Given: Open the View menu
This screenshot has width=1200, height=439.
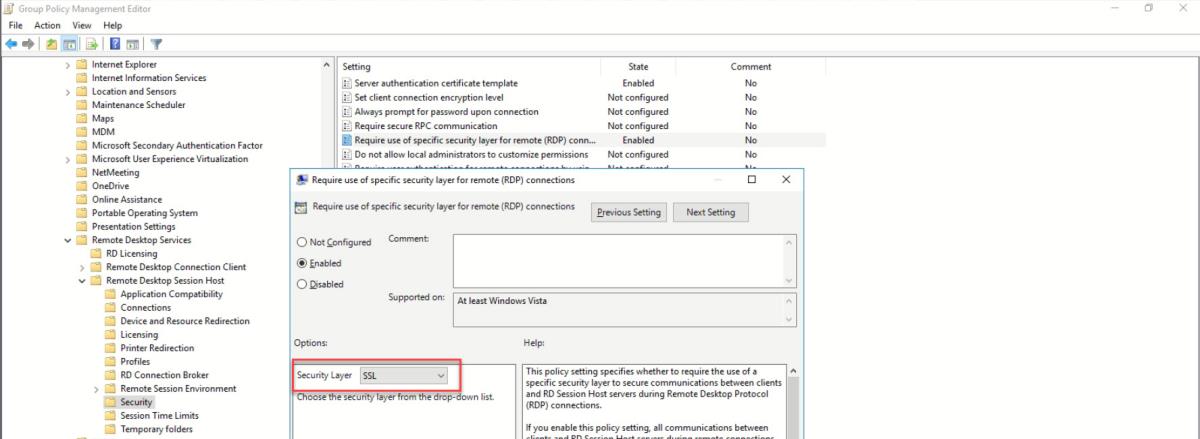Looking at the screenshot, I should tap(82, 25).
